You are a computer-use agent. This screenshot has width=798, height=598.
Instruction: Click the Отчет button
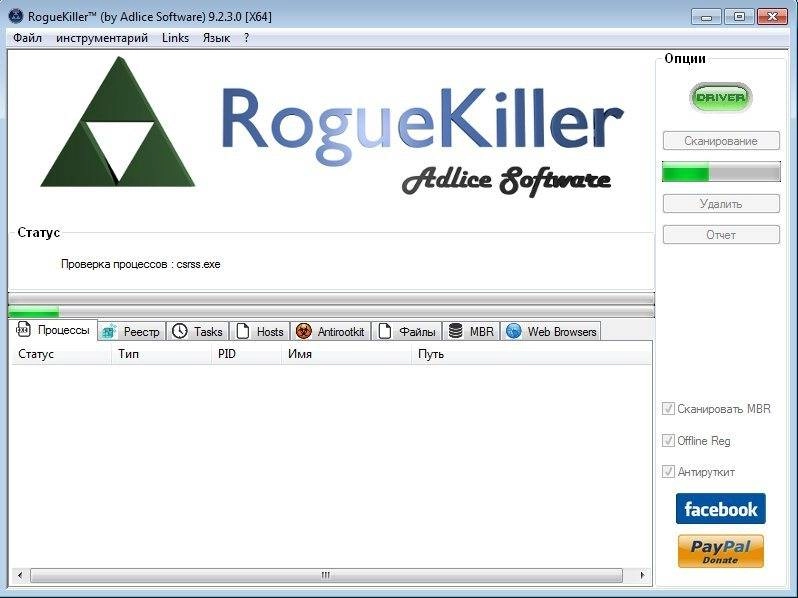tap(721, 235)
